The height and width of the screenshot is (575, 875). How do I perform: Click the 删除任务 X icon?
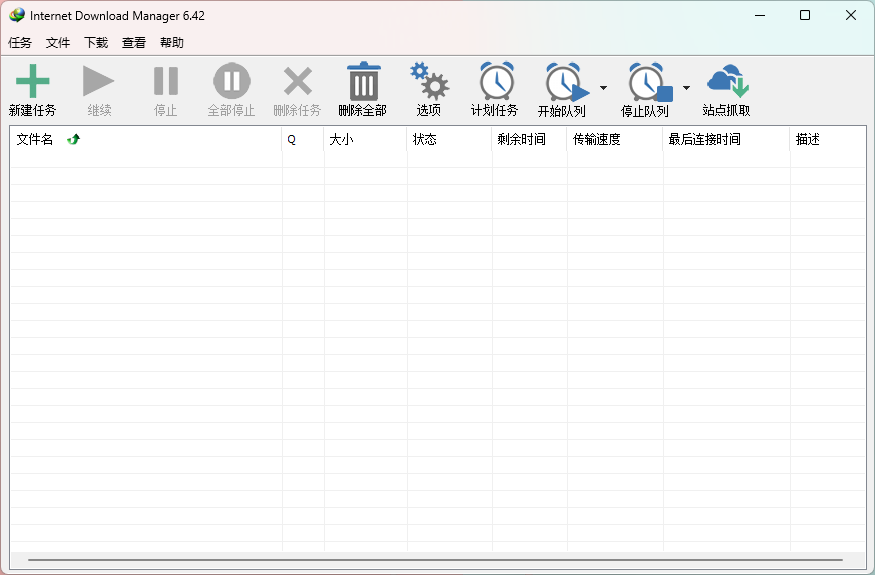pyautogui.click(x=298, y=82)
